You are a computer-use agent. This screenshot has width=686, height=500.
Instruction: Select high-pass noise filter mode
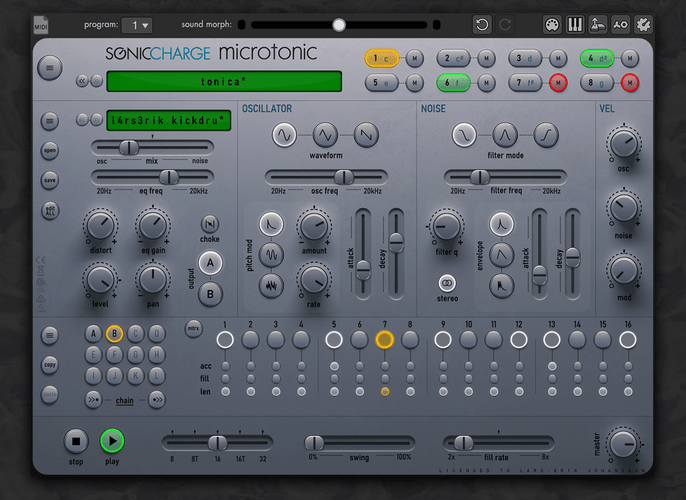coord(546,135)
